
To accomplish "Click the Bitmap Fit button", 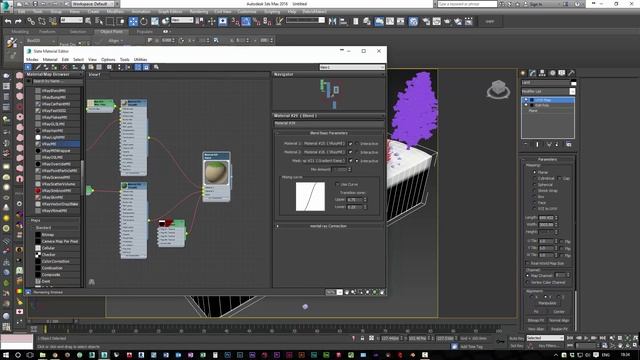I will 536,320.
